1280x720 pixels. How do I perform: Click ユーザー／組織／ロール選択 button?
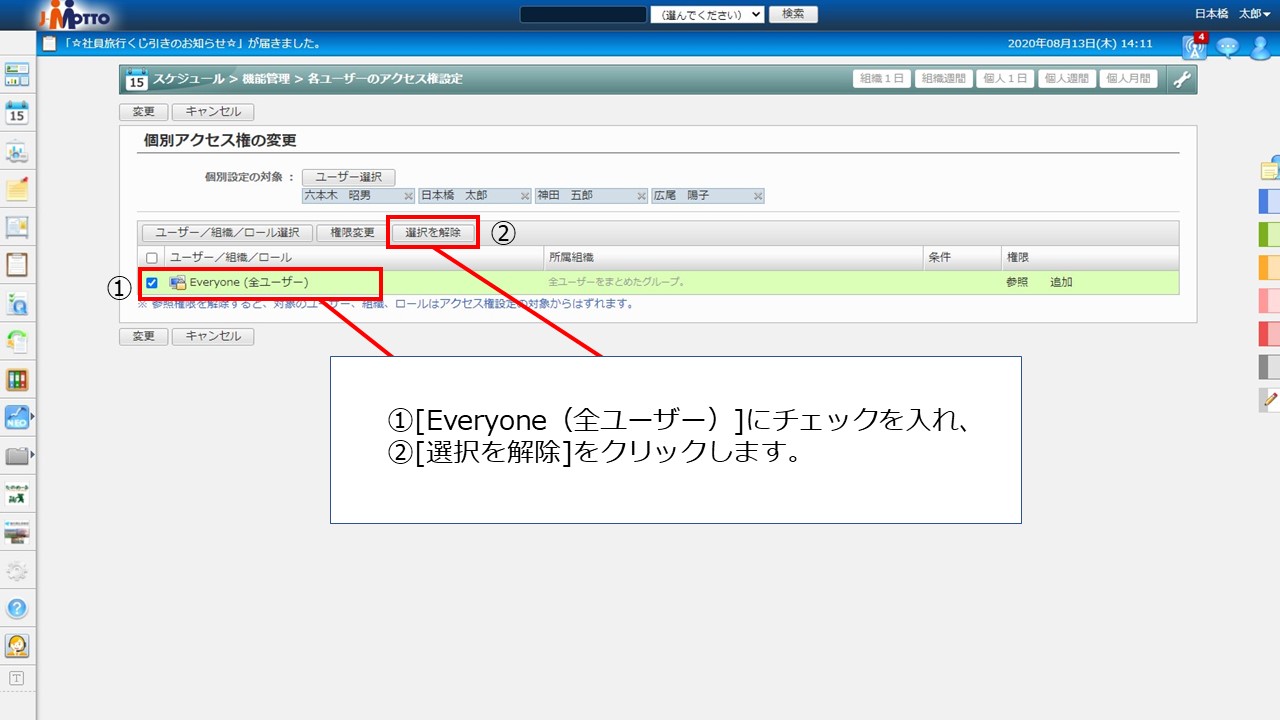click(227, 233)
